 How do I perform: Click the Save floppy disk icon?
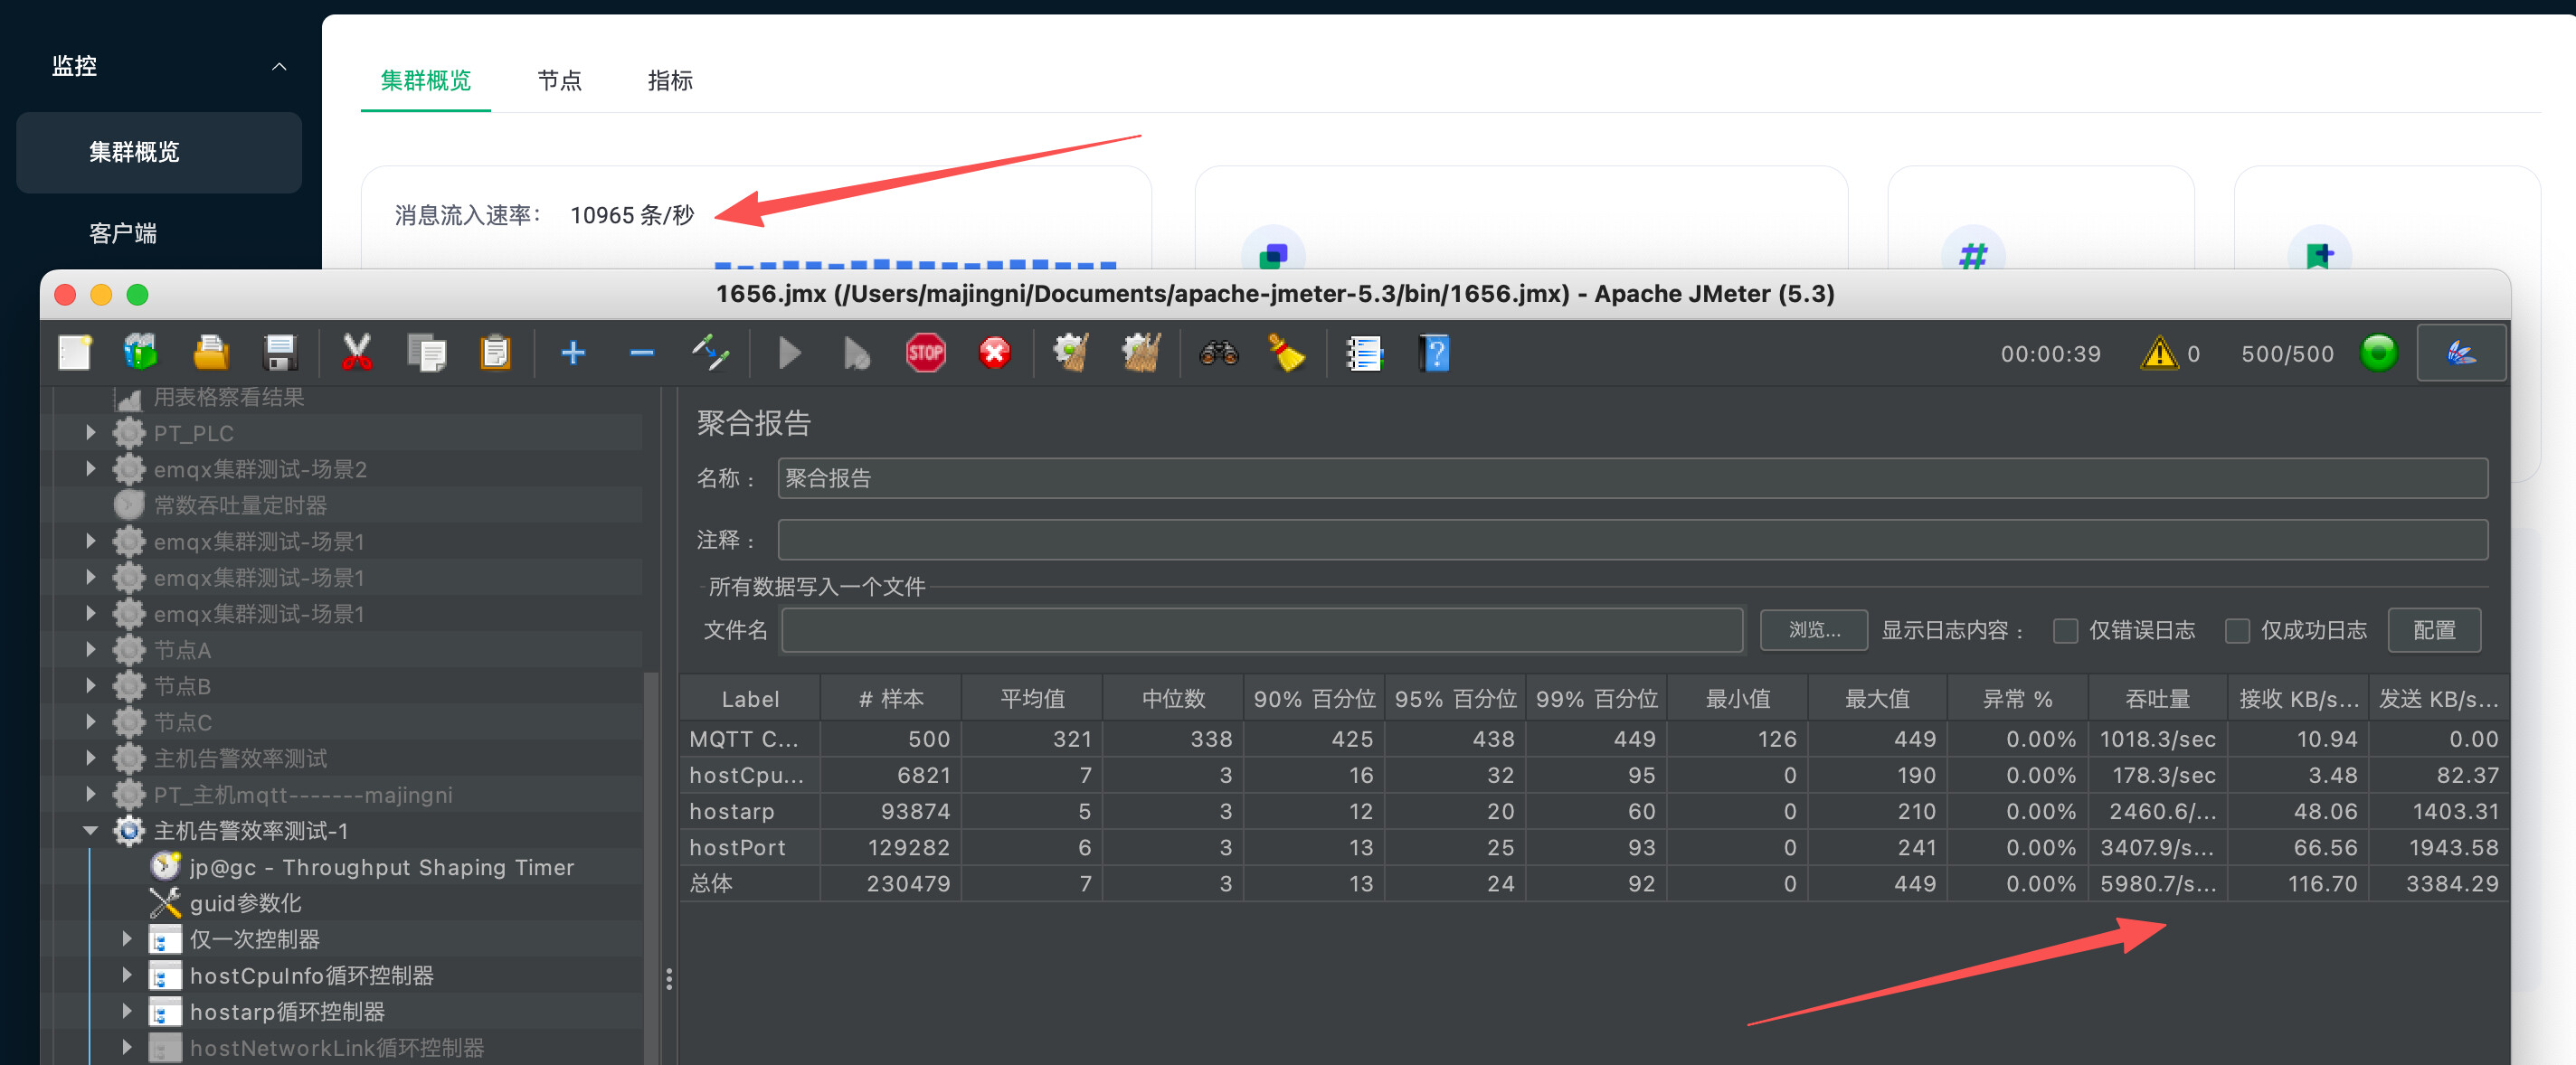(x=280, y=353)
